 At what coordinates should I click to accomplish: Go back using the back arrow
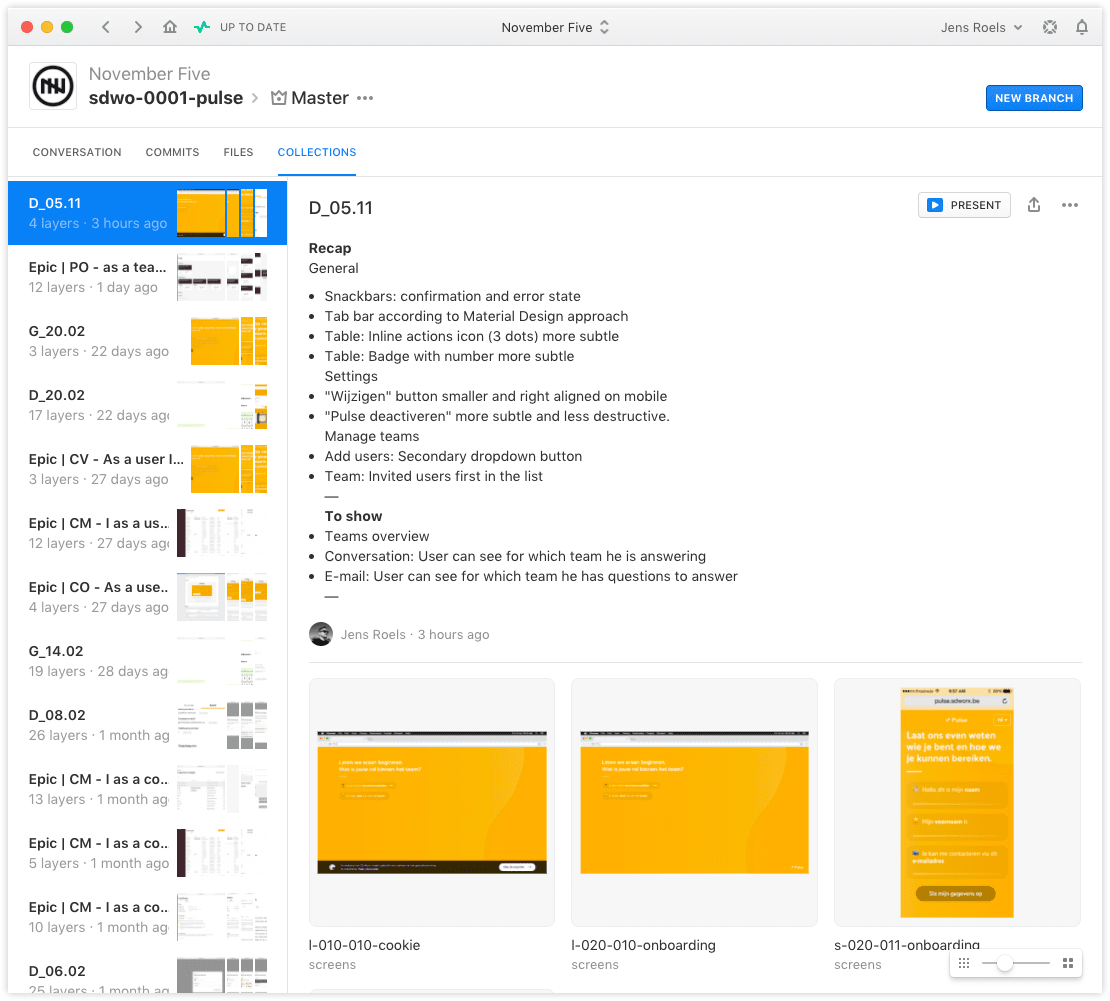(106, 27)
